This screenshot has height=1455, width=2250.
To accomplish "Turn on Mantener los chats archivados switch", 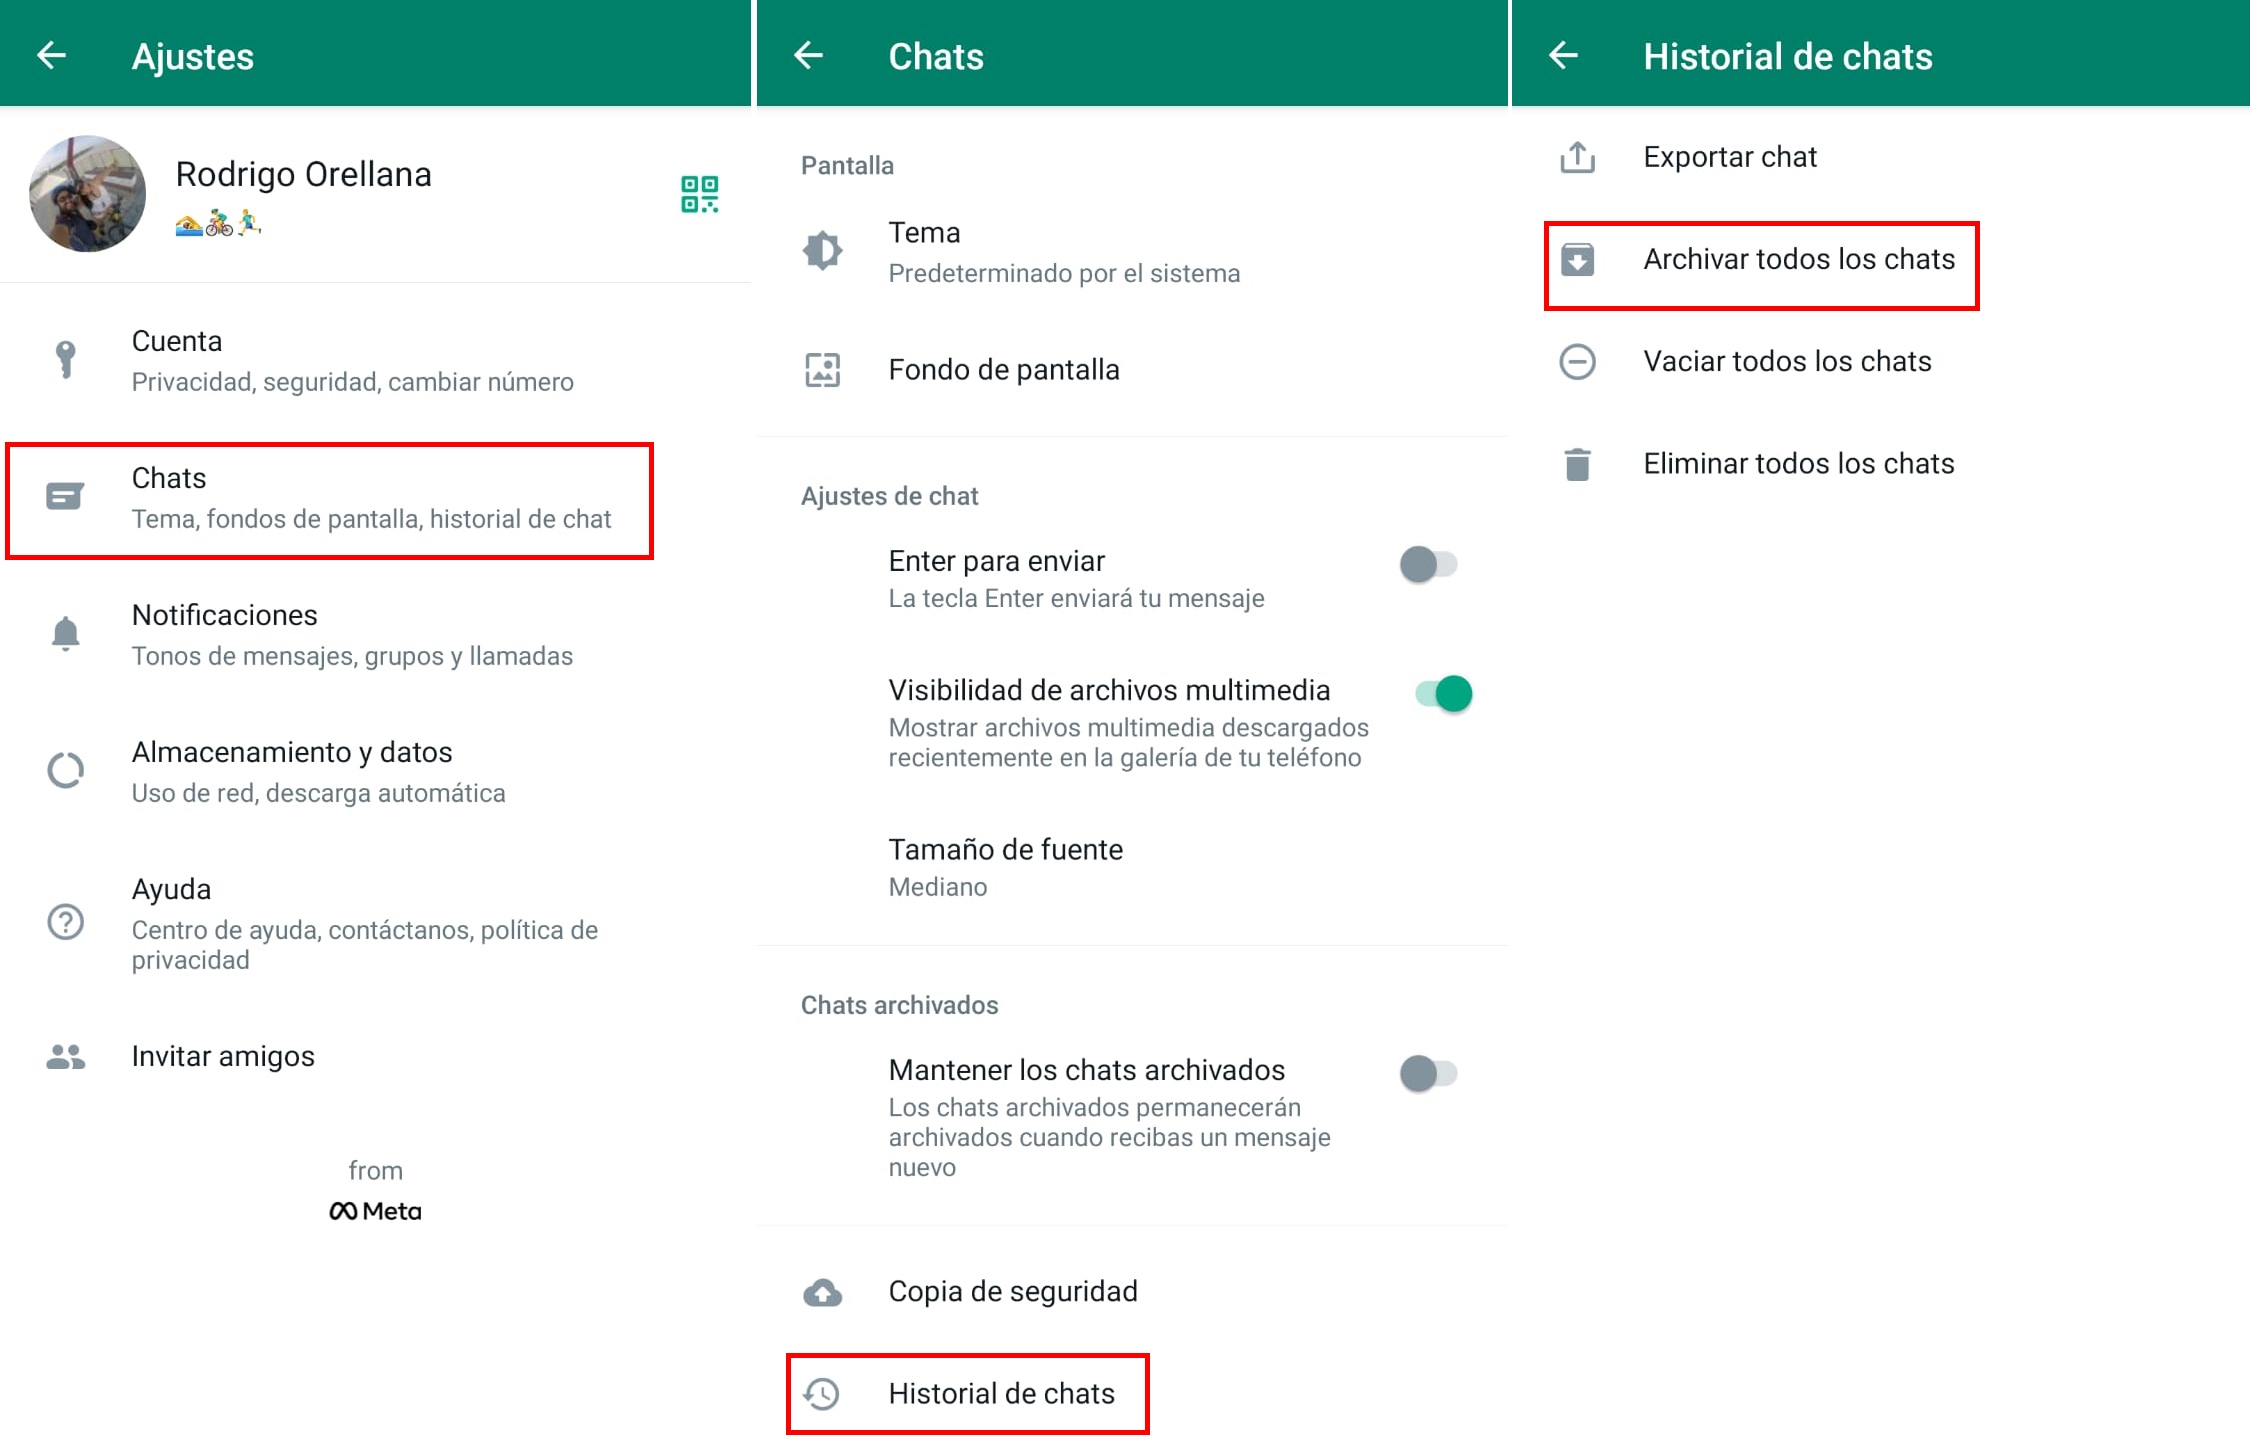I will [x=1428, y=1074].
